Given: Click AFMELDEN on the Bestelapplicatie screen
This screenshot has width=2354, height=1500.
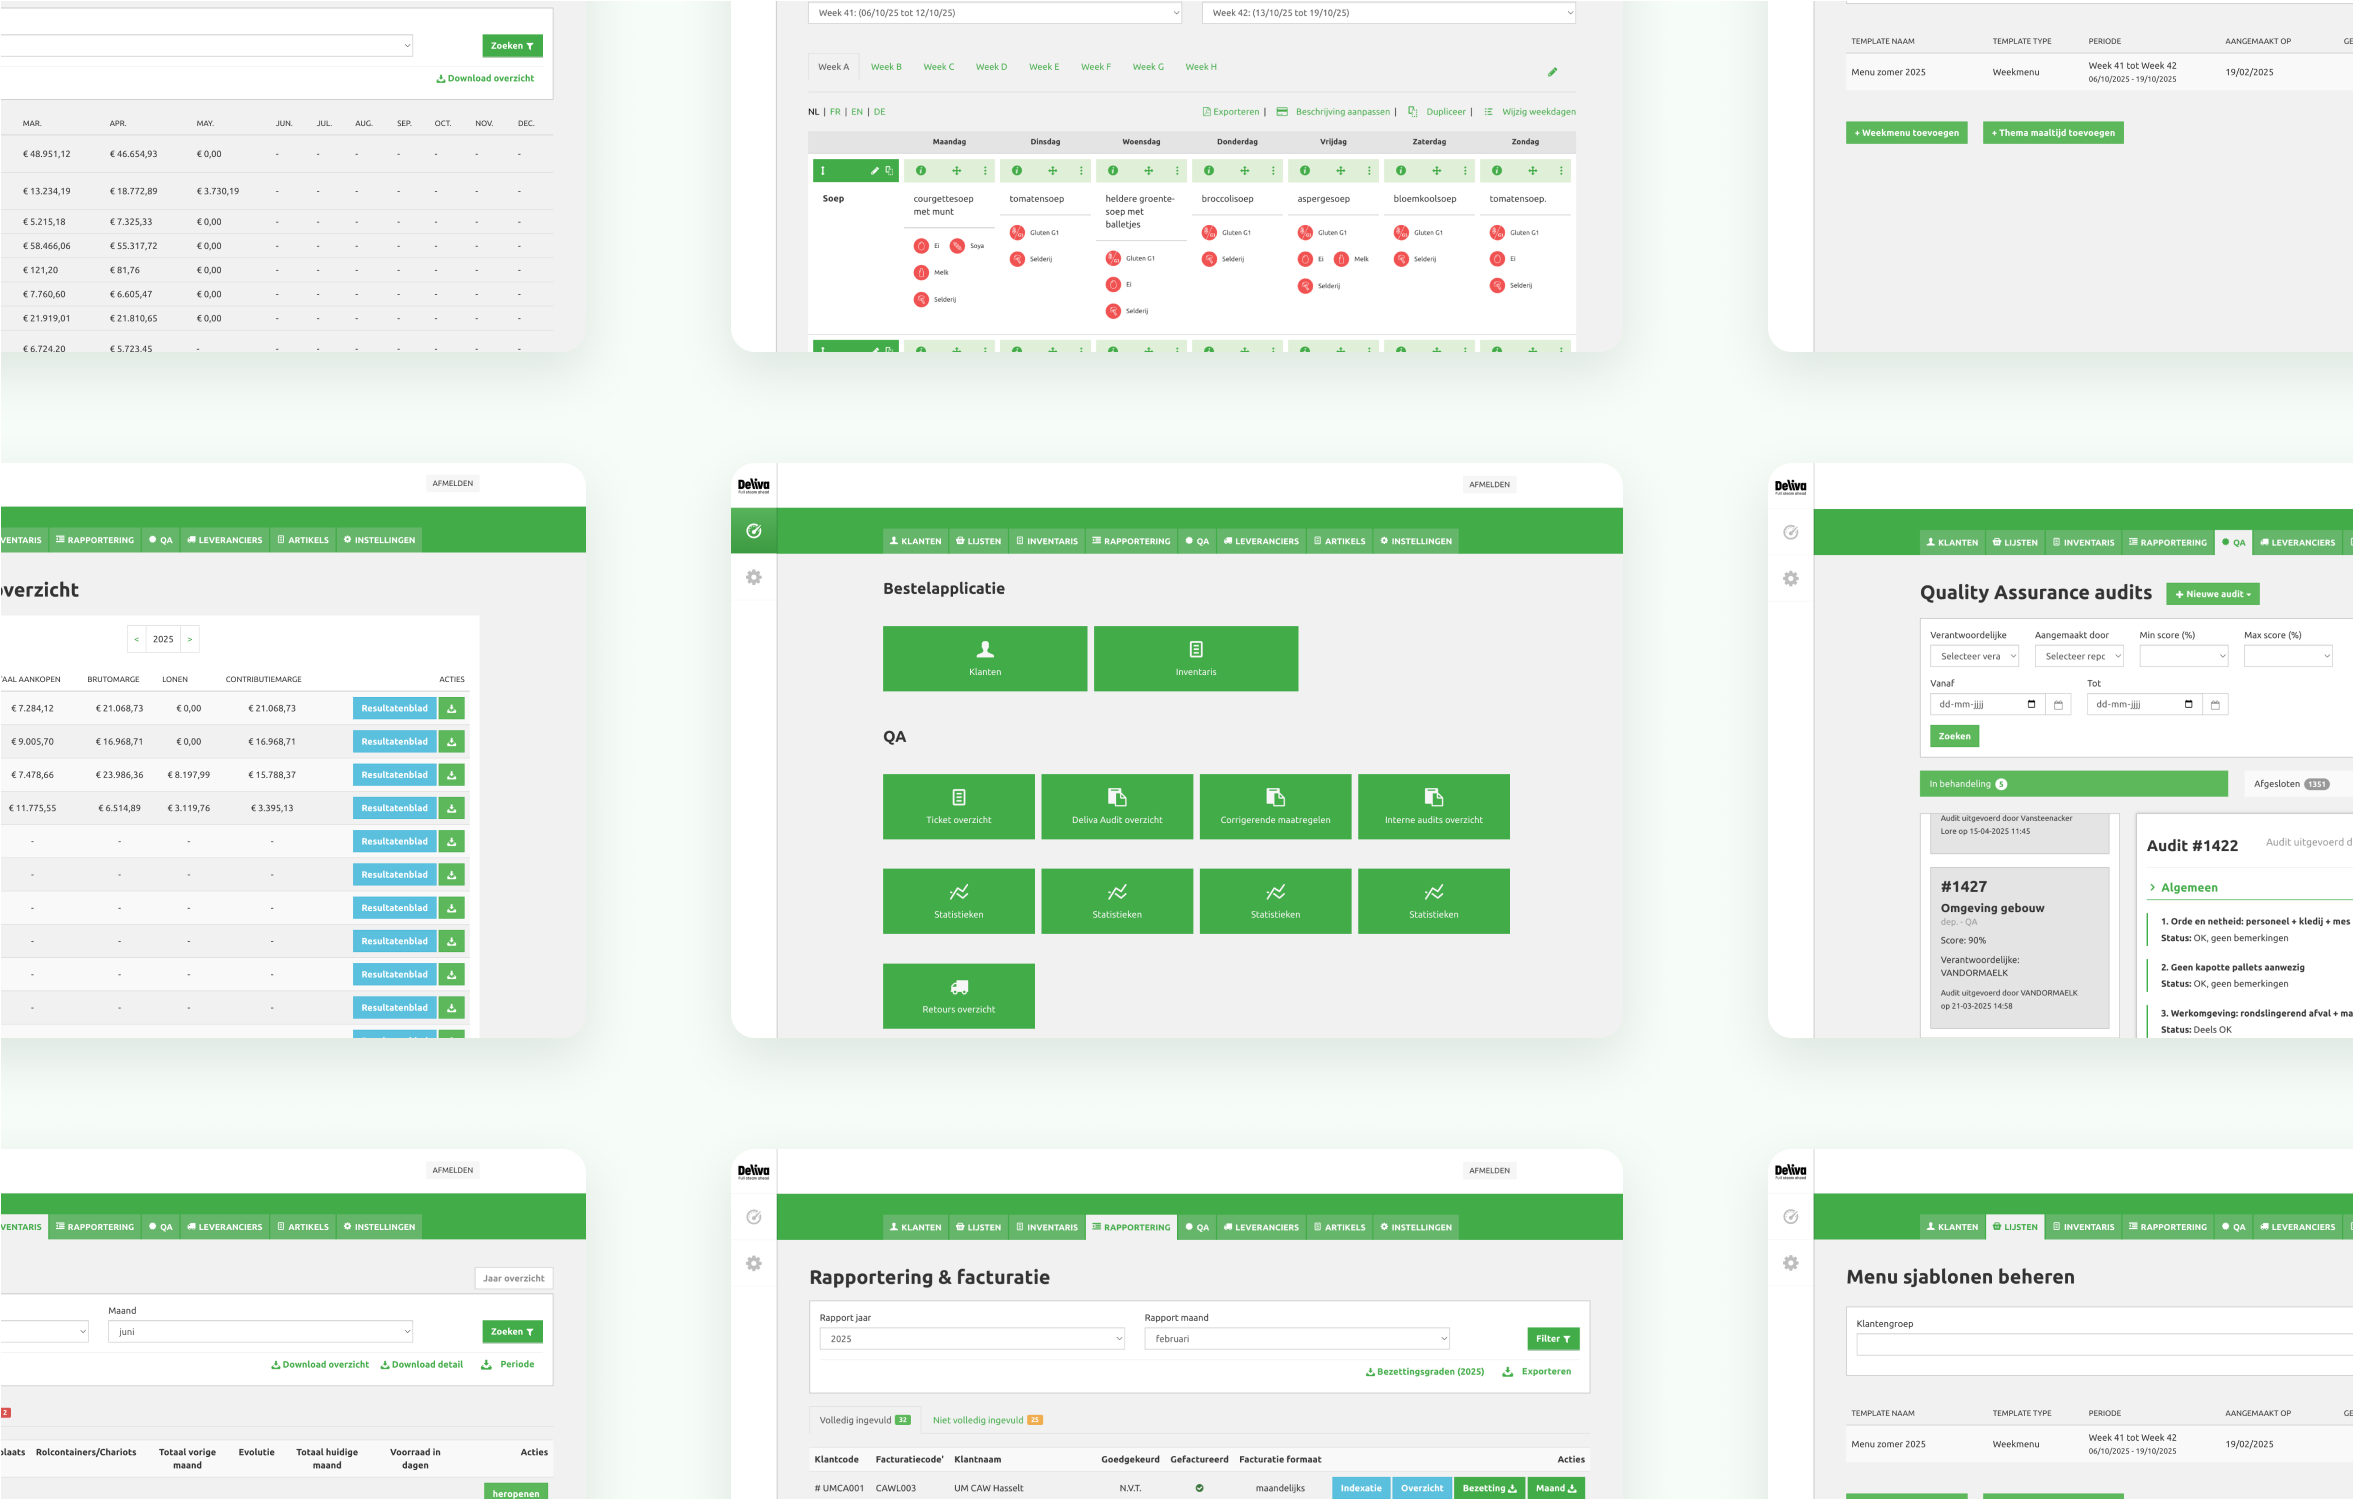Looking at the screenshot, I should (x=1489, y=485).
